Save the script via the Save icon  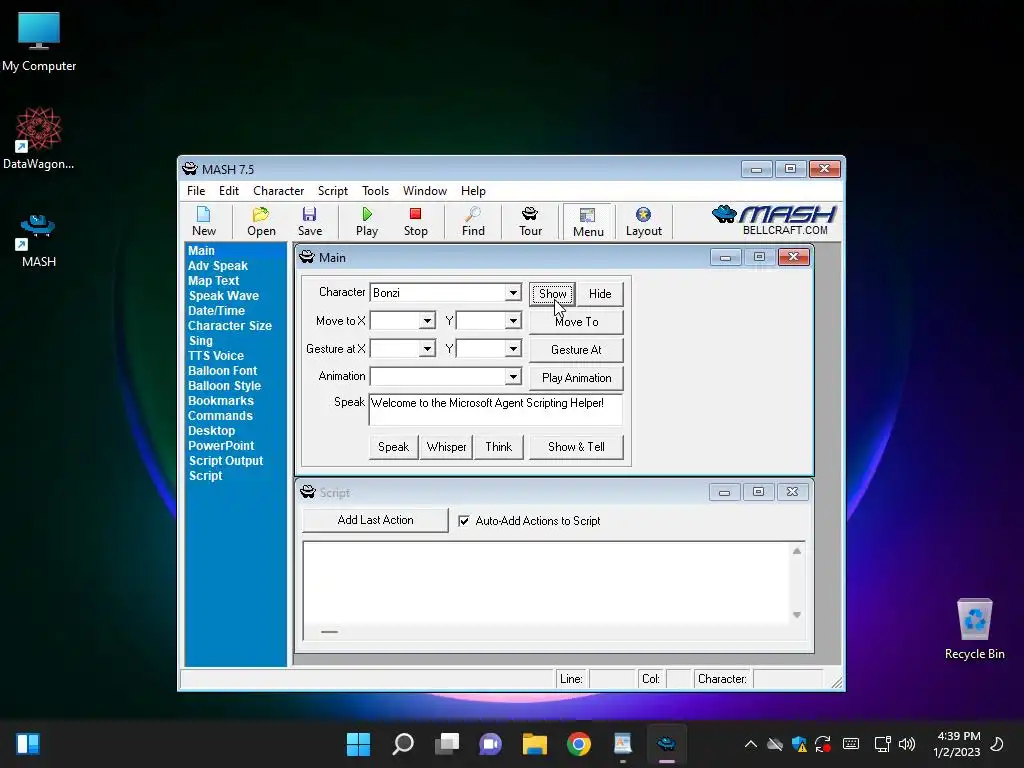310,221
